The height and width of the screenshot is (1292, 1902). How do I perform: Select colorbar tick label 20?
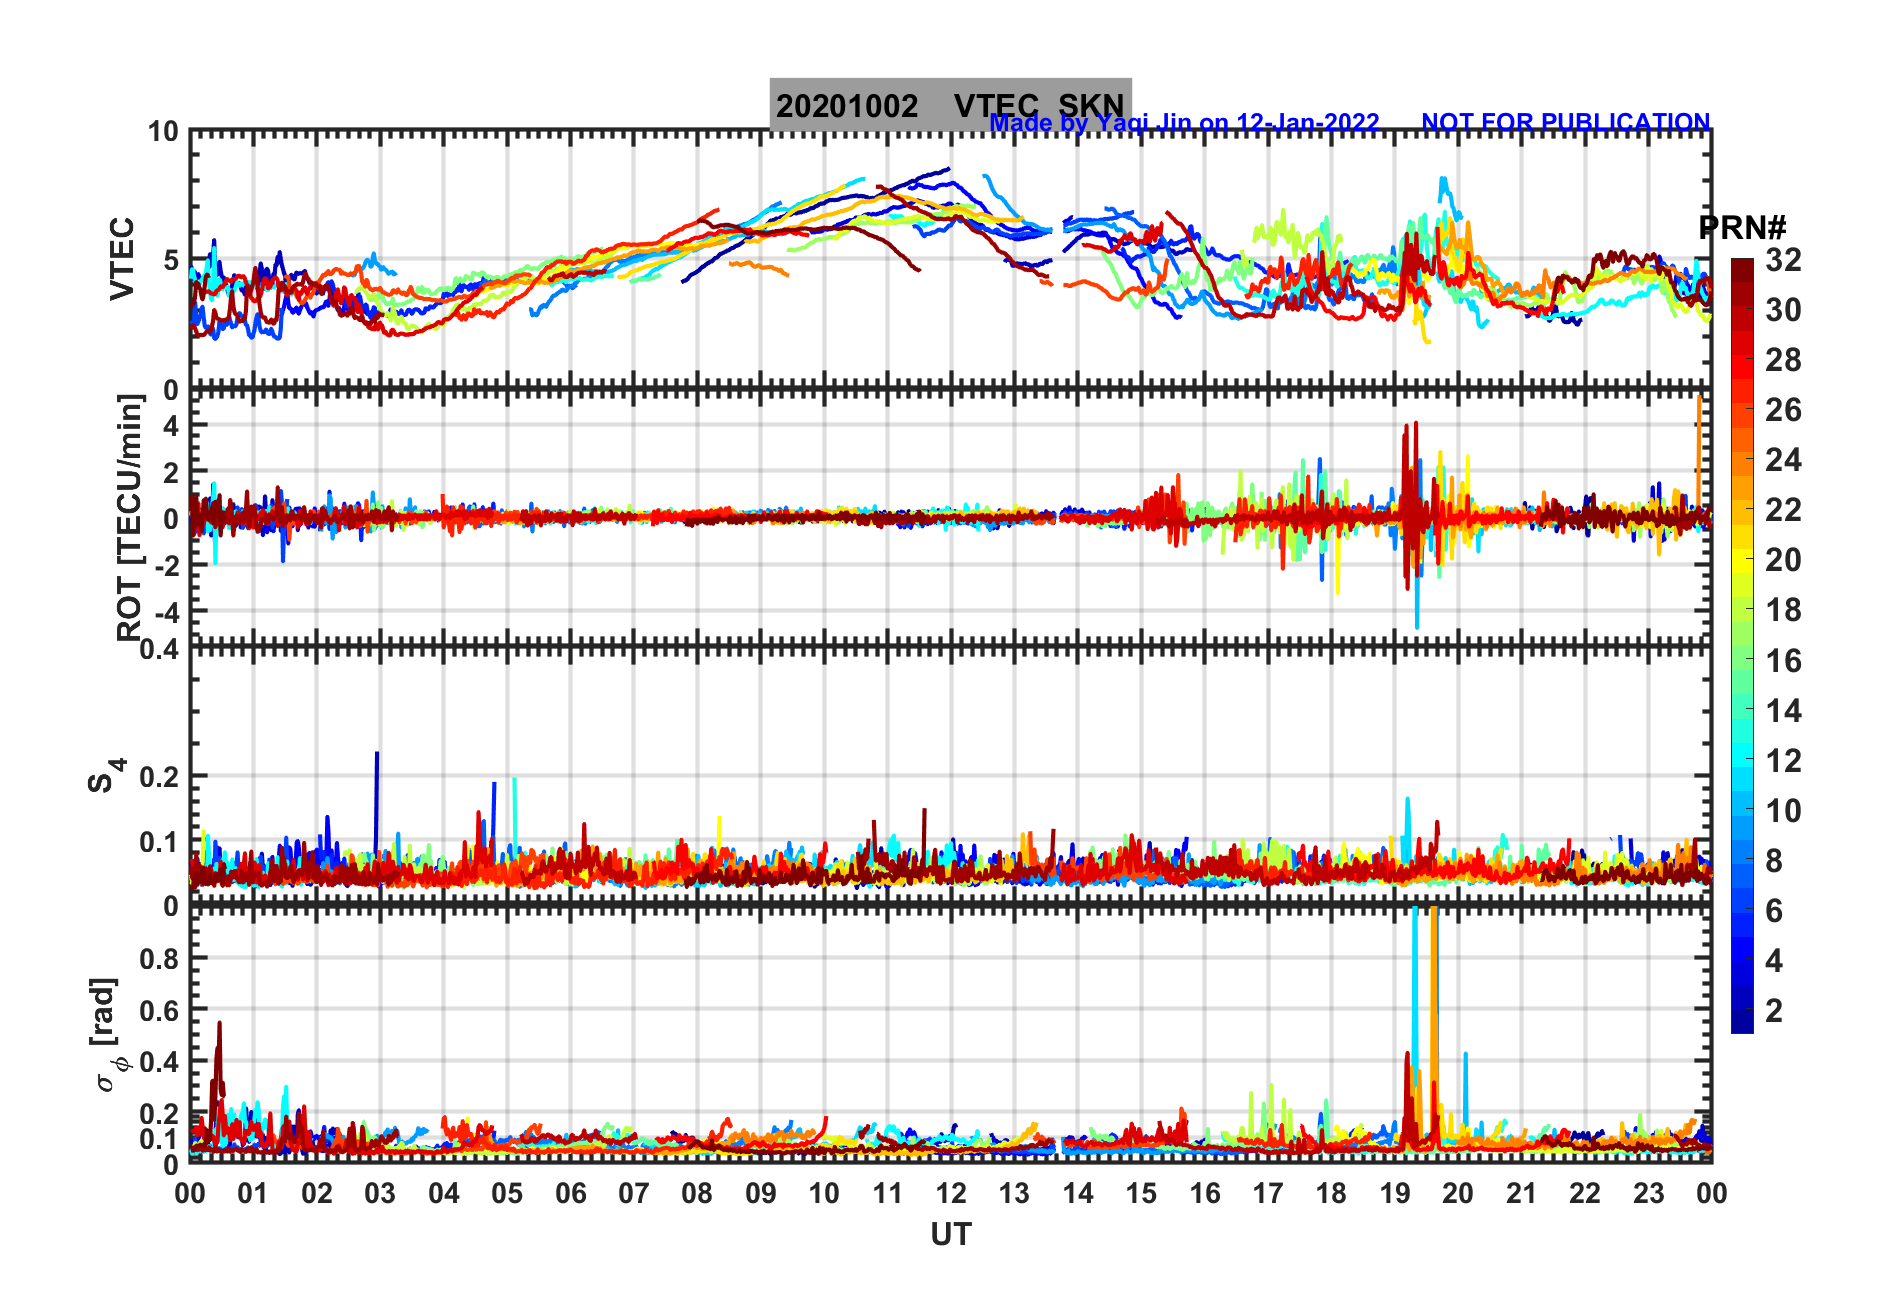pyautogui.click(x=1783, y=560)
